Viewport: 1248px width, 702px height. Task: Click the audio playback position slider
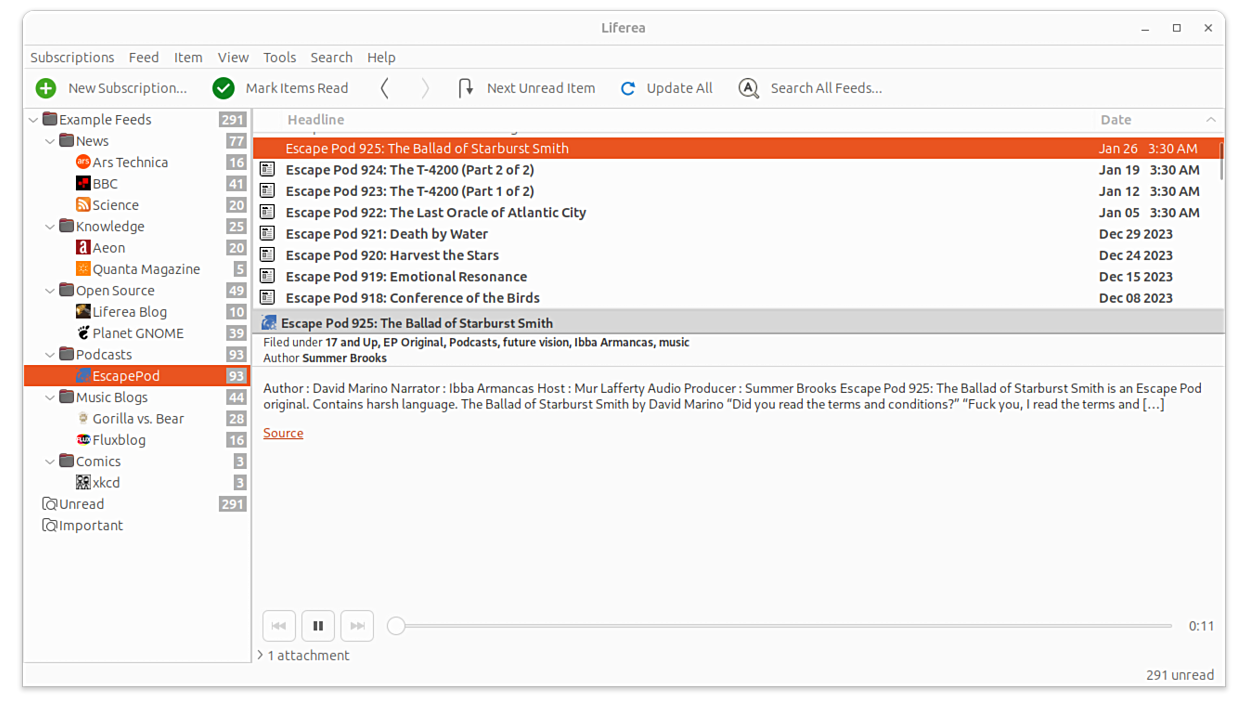(x=782, y=626)
